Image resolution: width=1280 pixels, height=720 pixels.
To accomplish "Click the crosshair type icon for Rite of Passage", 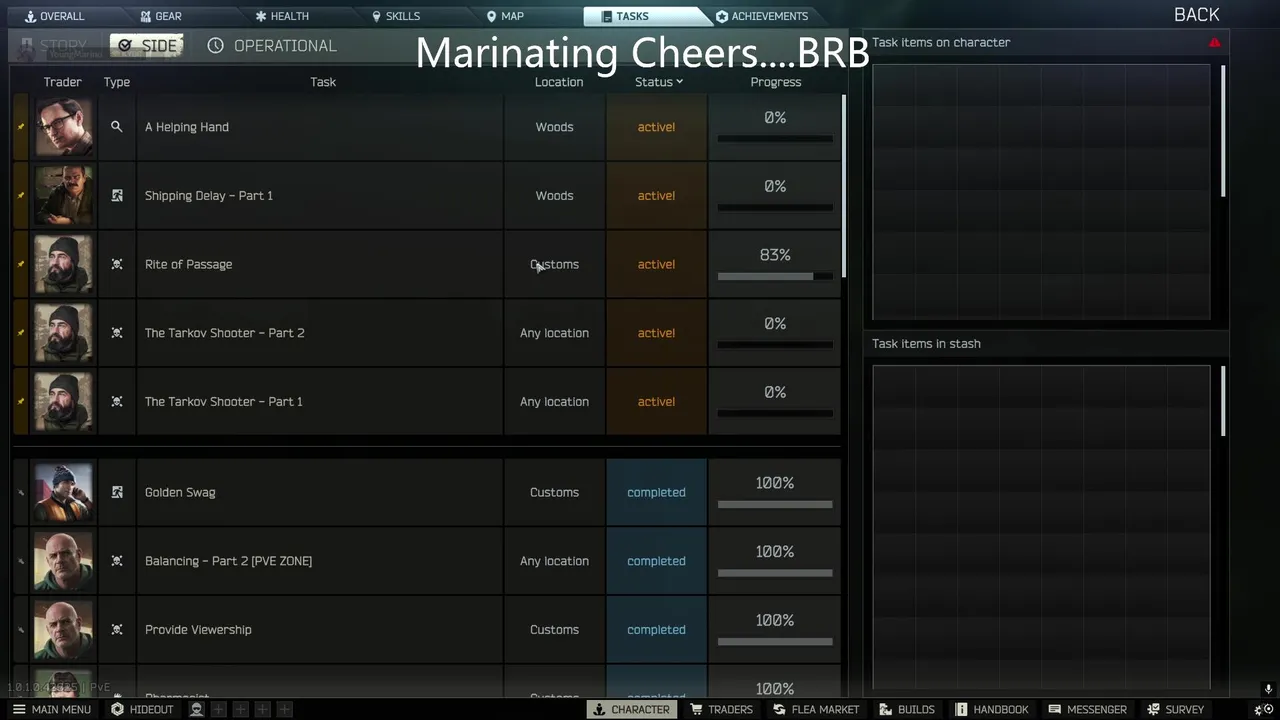I will [x=117, y=264].
